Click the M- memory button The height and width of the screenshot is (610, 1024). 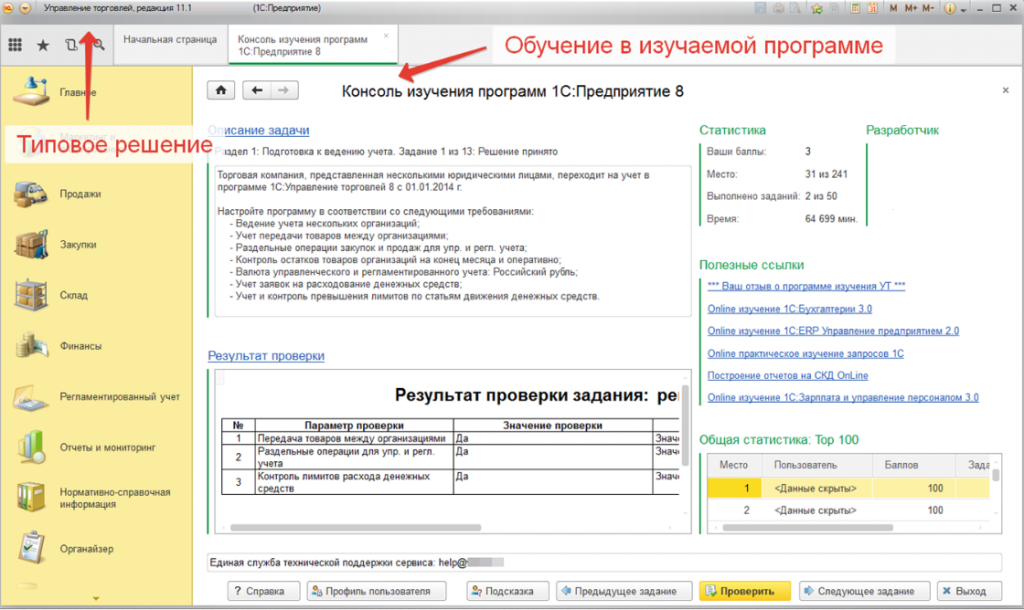tap(928, 8)
